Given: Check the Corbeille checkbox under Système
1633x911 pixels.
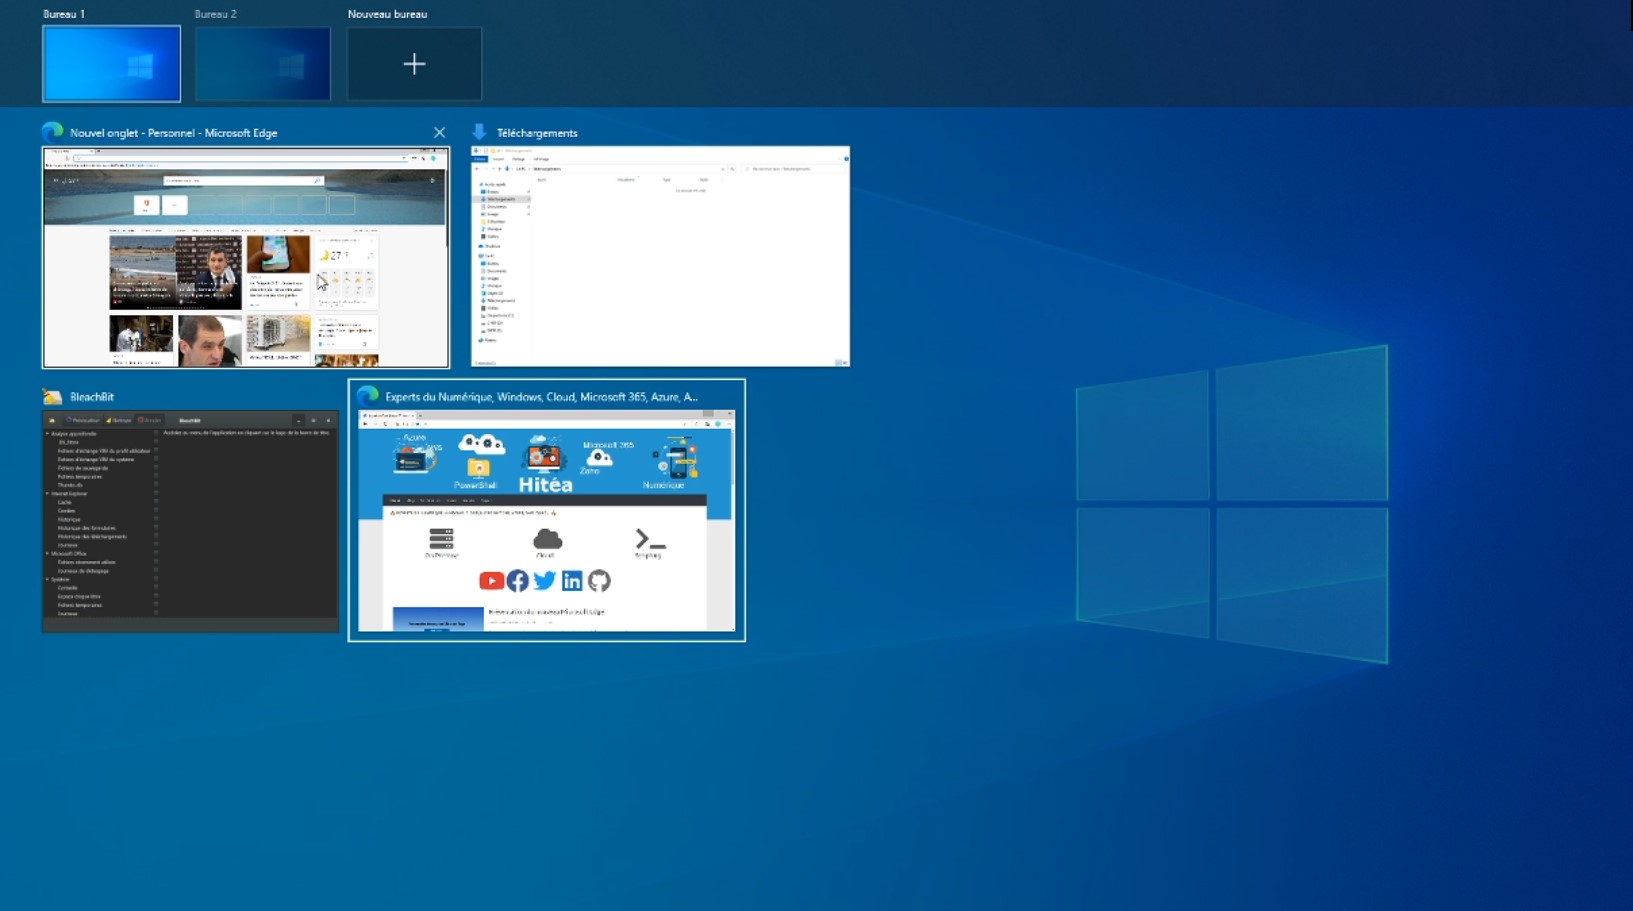Looking at the screenshot, I should (x=156, y=587).
